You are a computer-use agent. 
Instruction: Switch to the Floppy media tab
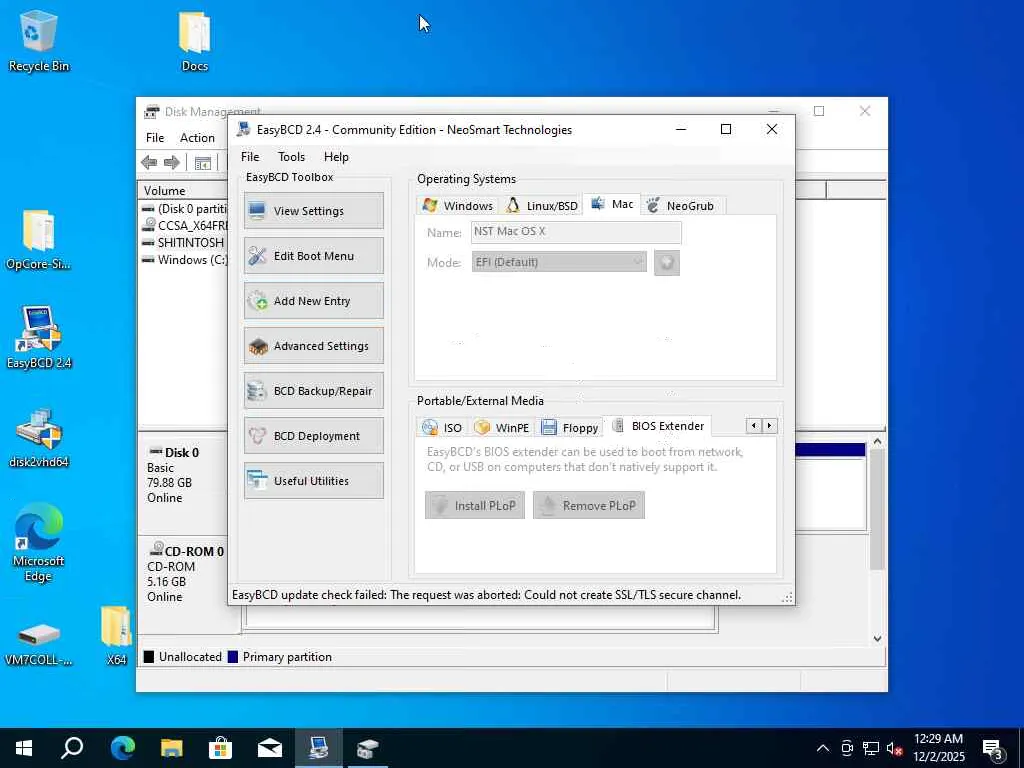click(x=569, y=427)
